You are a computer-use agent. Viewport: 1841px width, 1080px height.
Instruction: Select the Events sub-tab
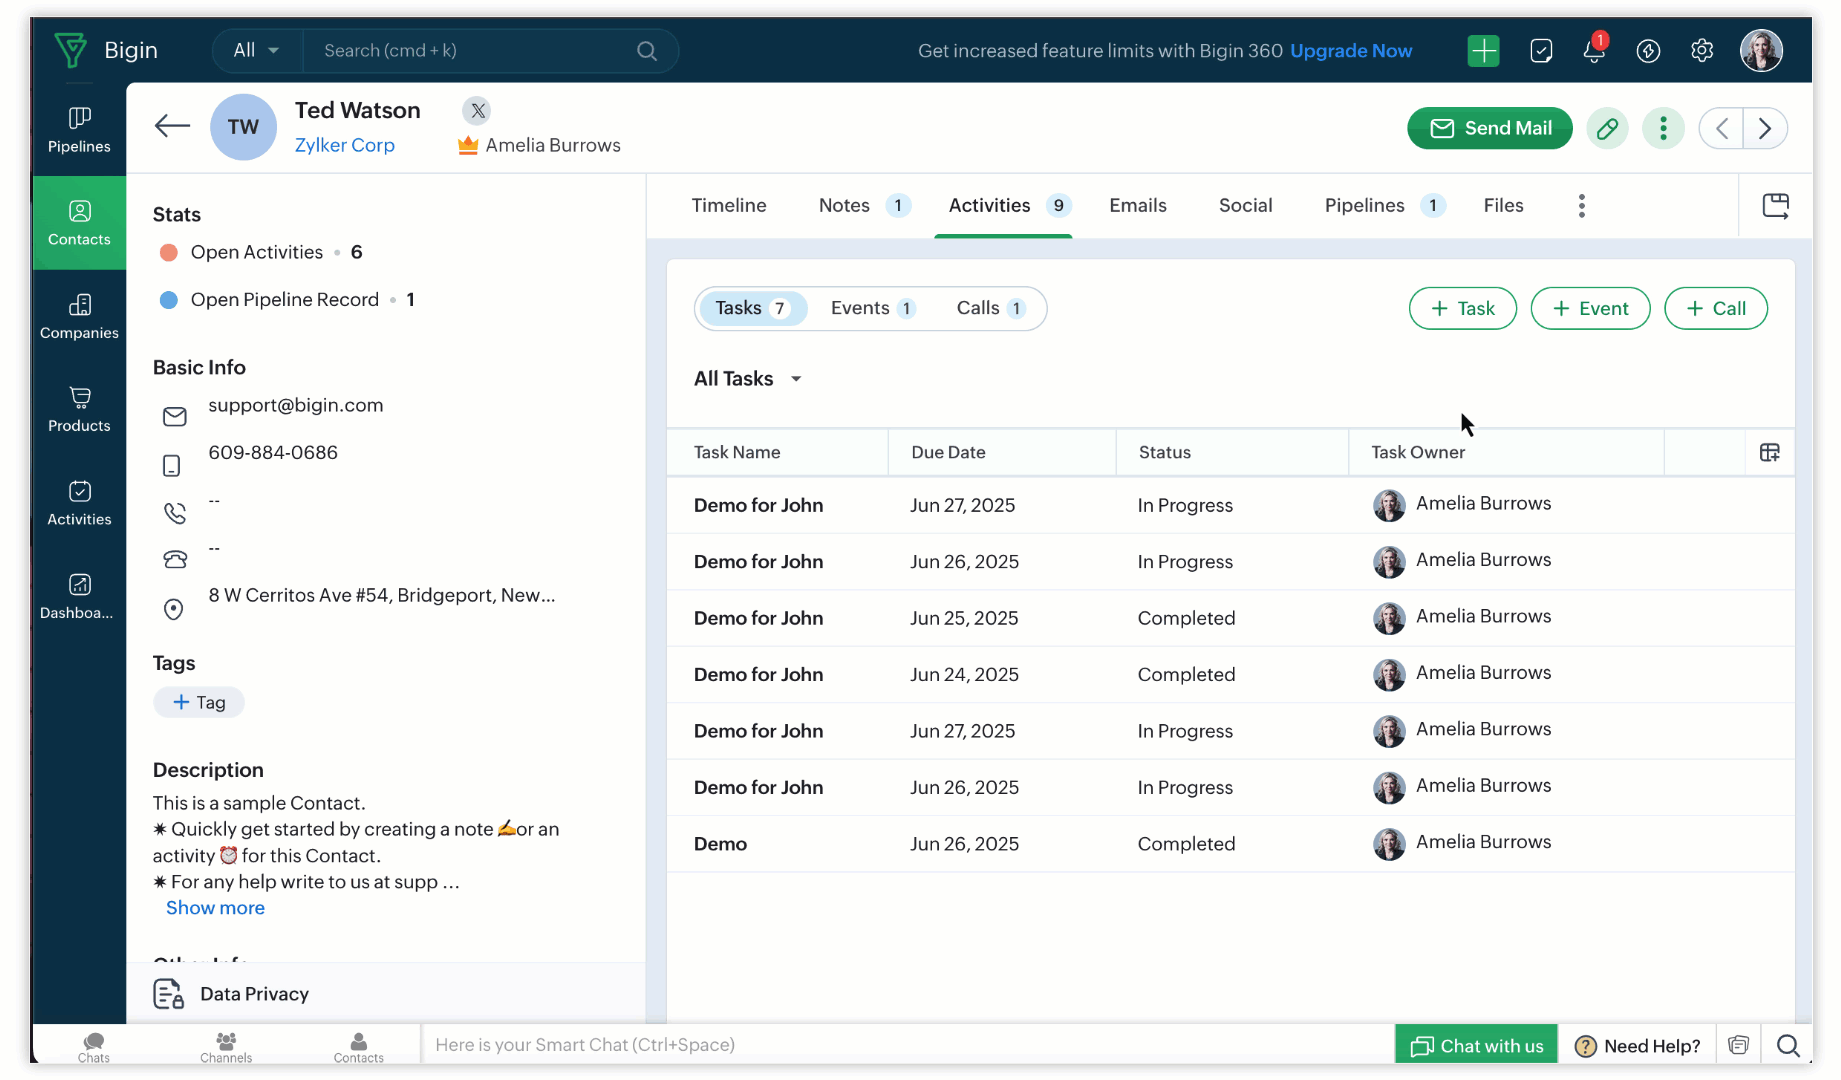tap(872, 308)
